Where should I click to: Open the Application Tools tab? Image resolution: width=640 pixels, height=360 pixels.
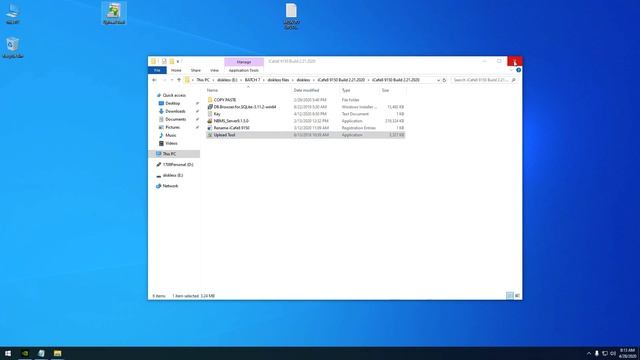[244, 71]
